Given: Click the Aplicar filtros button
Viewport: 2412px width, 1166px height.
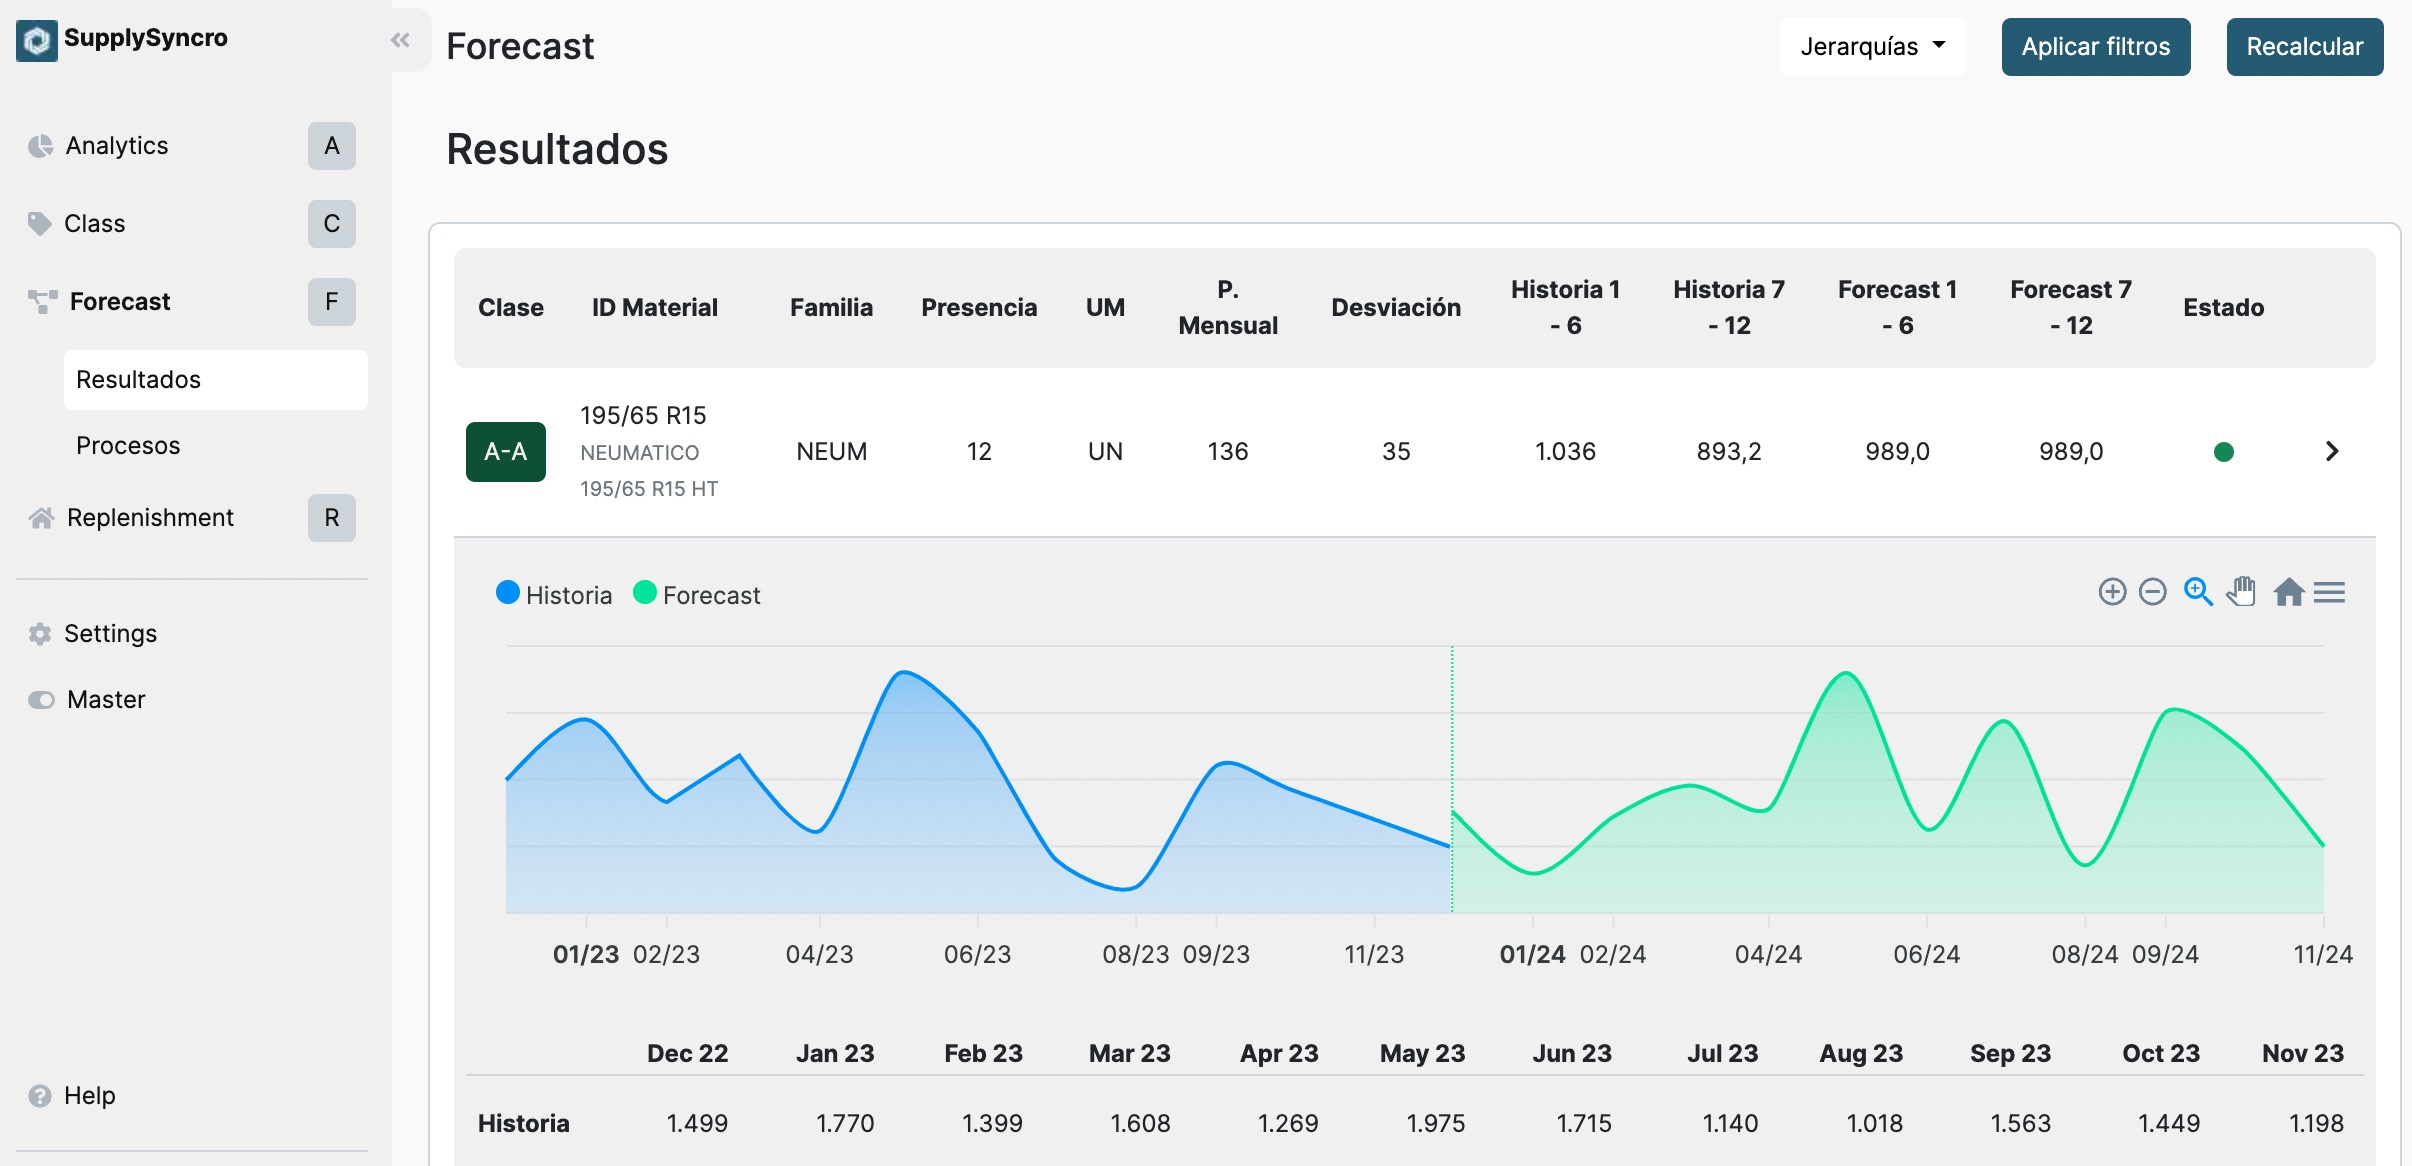Looking at the screenshot, I should [2095, 47].
